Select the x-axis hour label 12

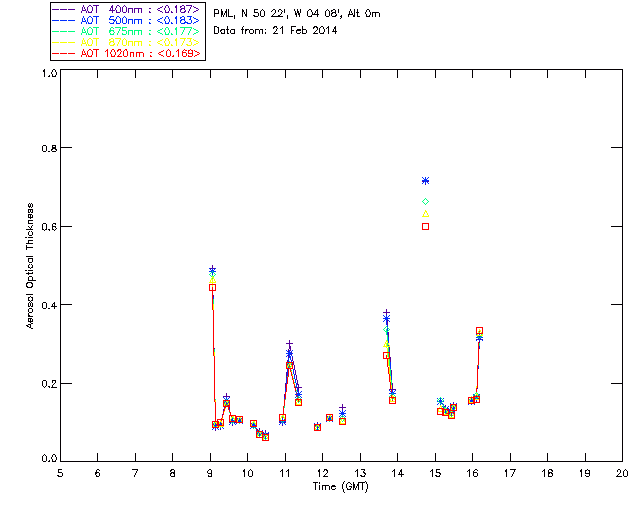[322, 473]
